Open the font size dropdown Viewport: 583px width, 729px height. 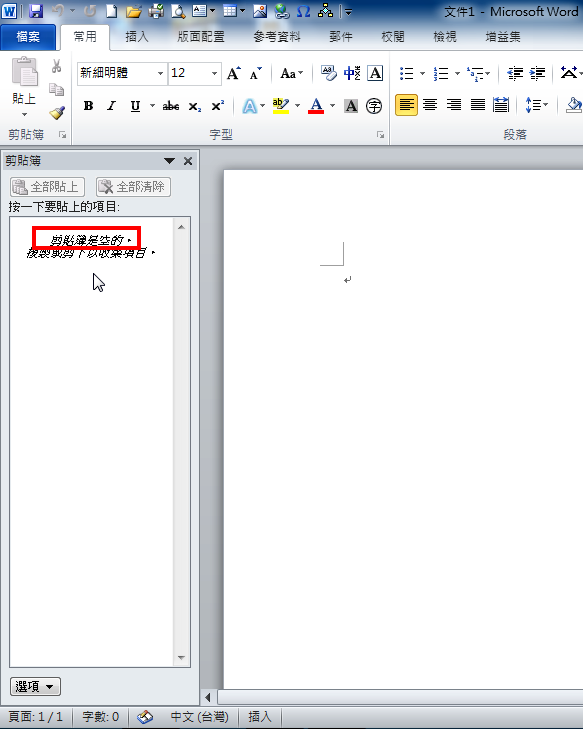(x=214, y=73)
